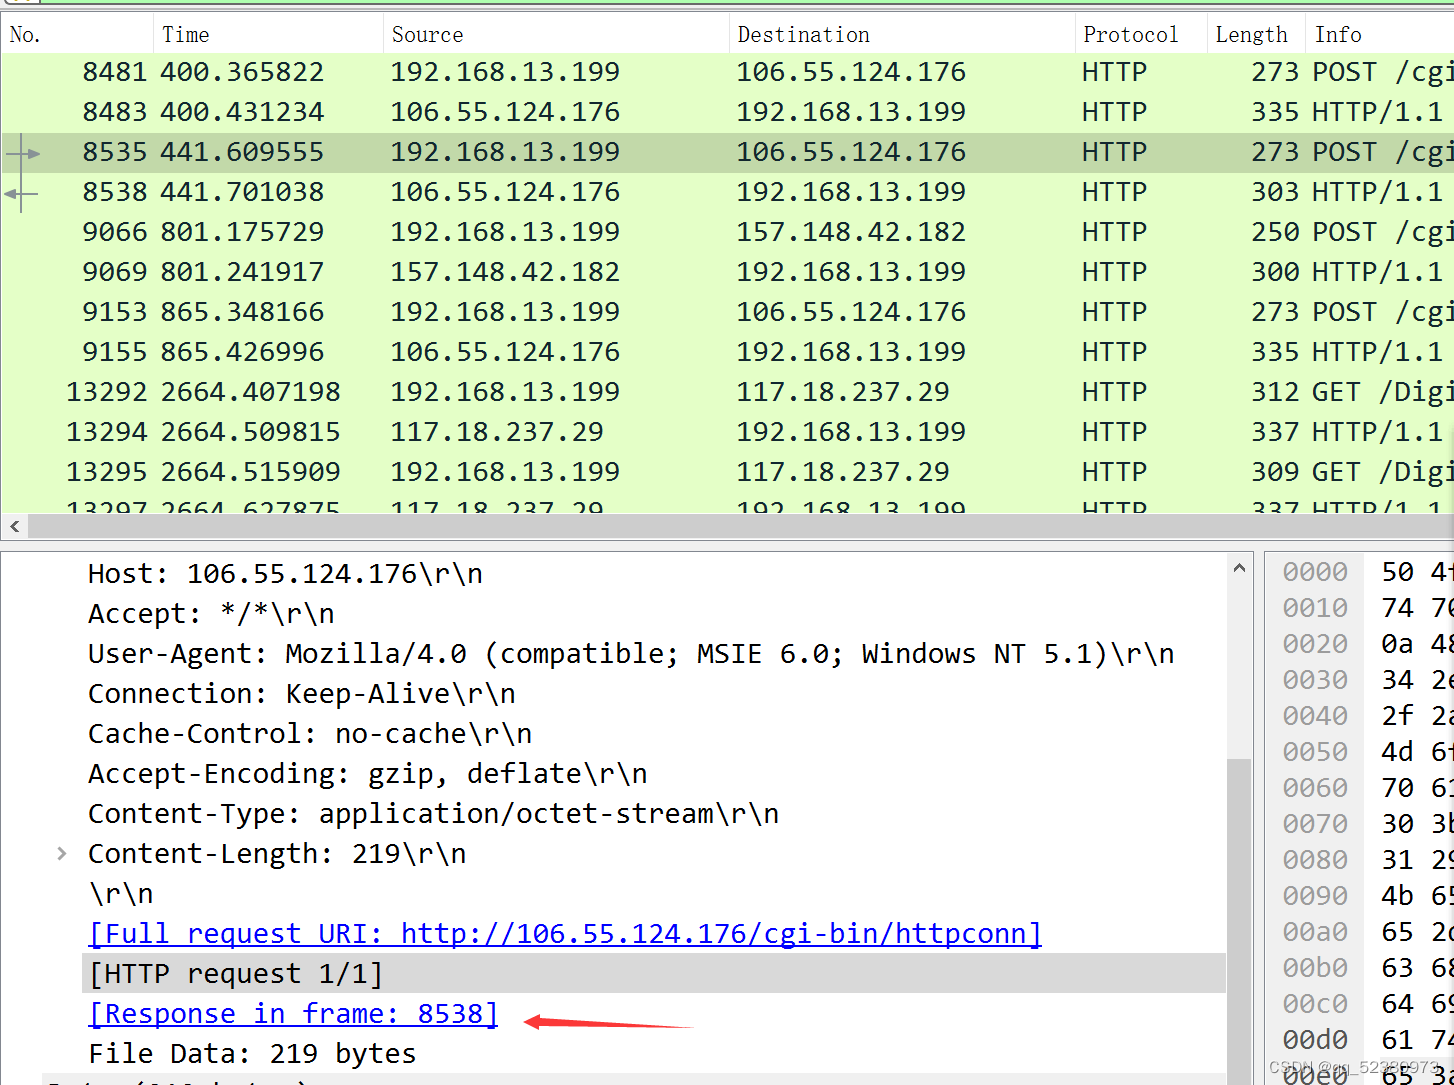Click source 157.148.42.182 in packet 9069
Image resolution: width=1454 pixels, height=1085 pixels.
click(x=505, y=272)
